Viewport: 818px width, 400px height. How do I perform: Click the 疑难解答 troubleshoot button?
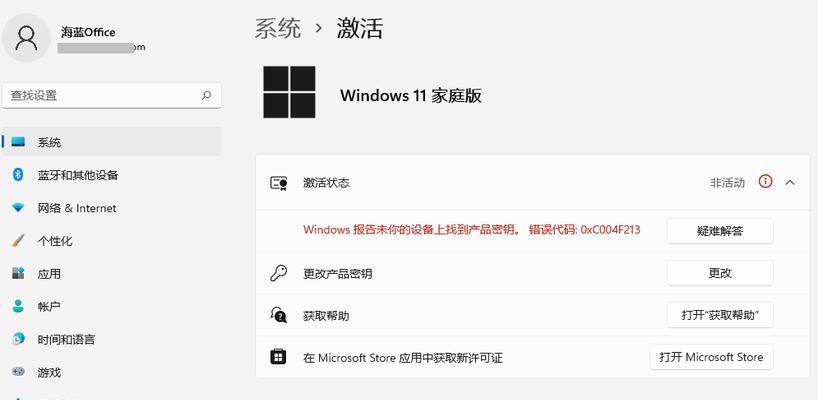pyautogui.click(x=720, y=231)
